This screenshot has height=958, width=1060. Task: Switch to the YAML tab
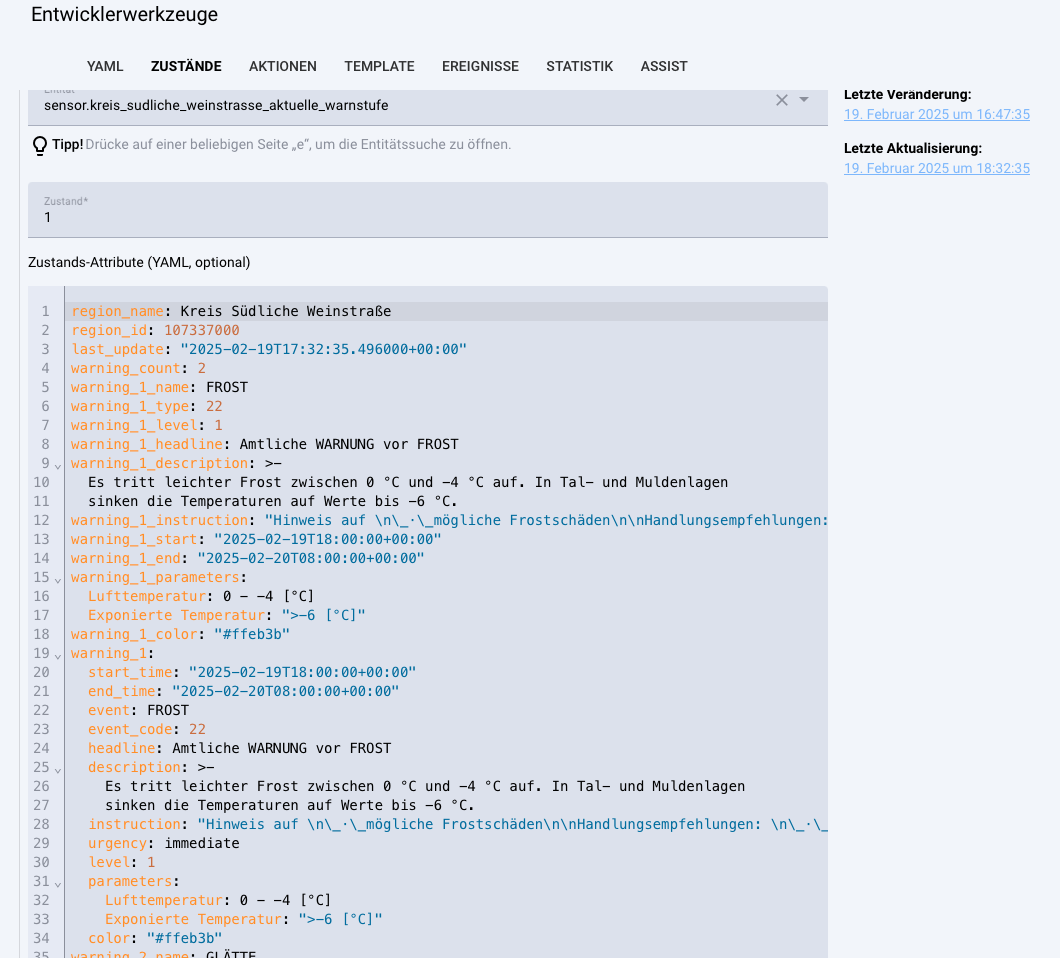[105, 66]
